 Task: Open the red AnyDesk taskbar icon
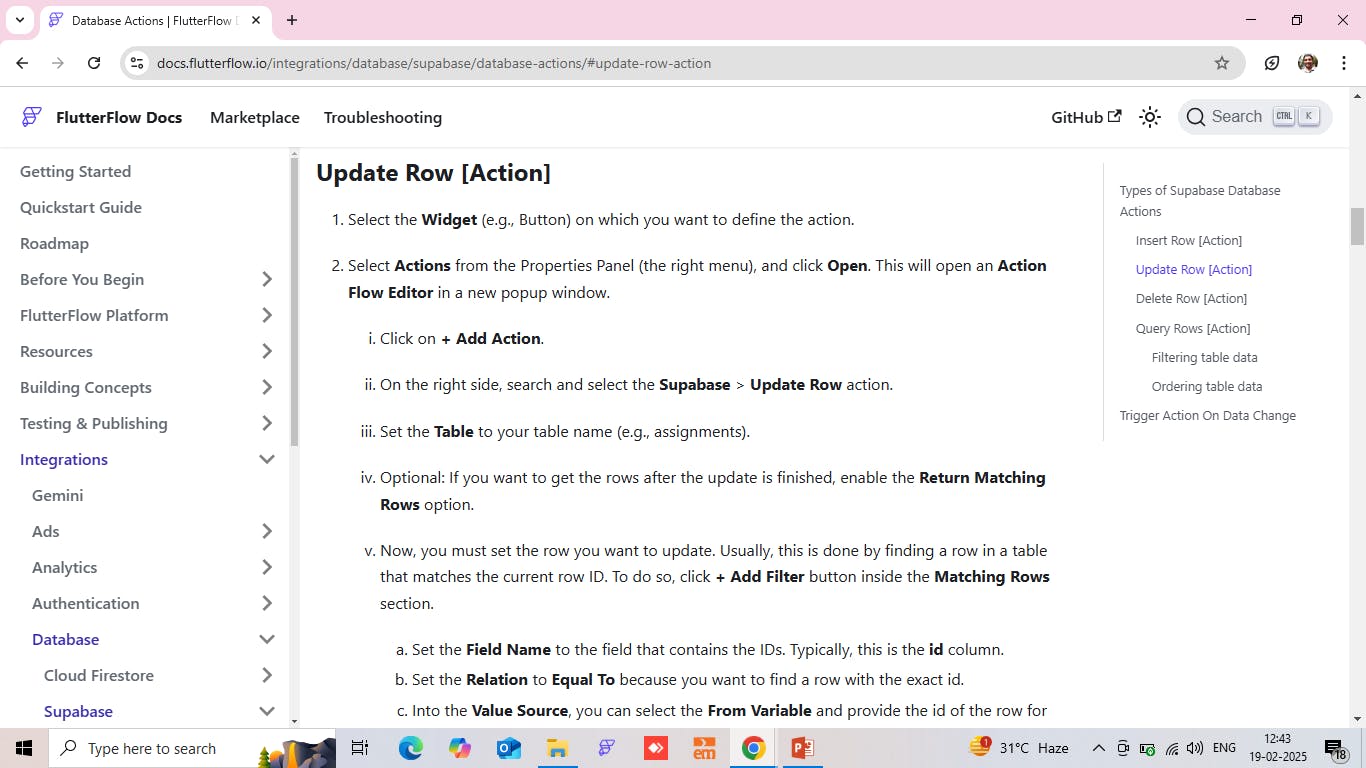click(x=655, y=748)
